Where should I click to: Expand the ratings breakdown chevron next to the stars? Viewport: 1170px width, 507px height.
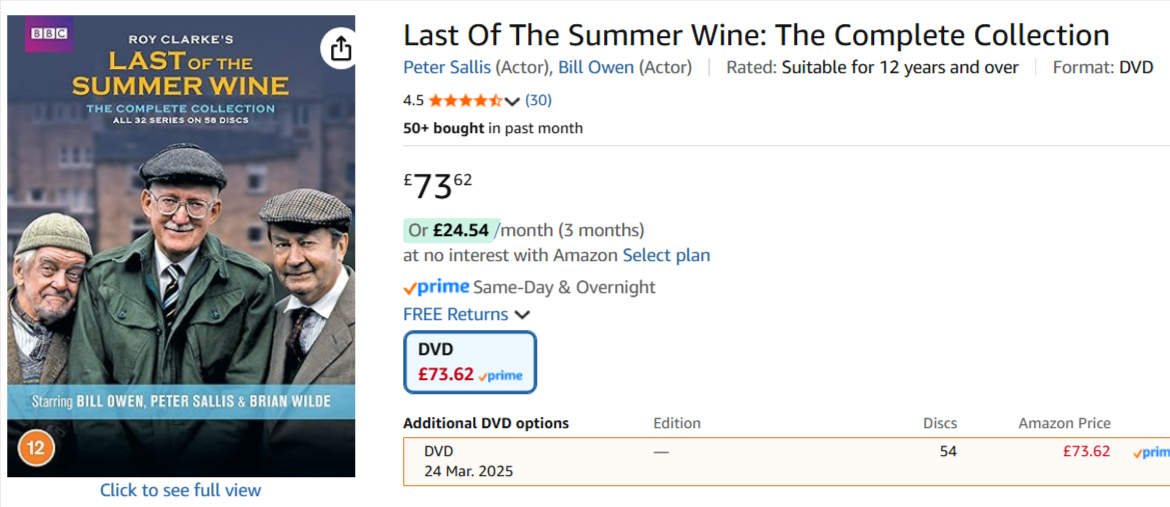pos(513,101)
